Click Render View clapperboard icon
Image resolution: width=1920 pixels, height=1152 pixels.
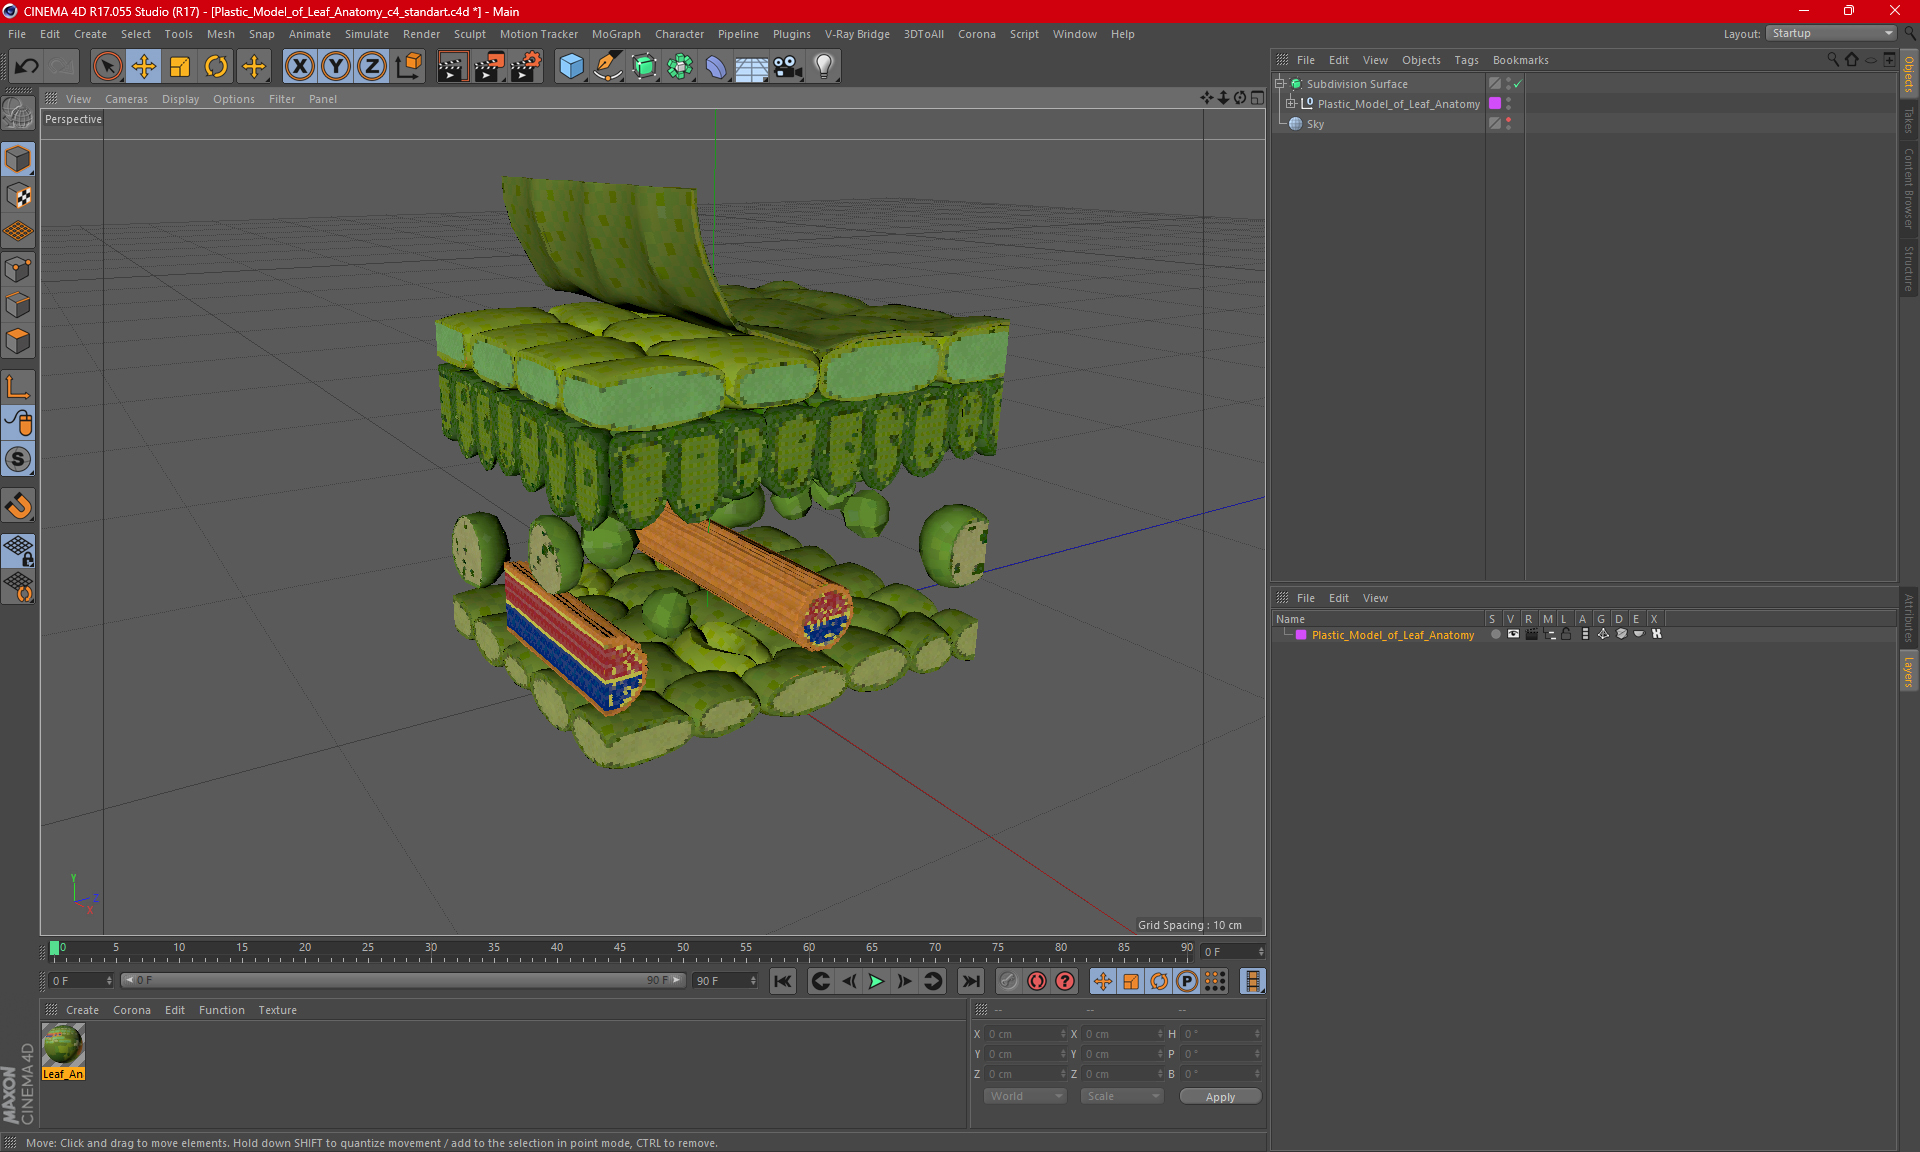(452, 67)
